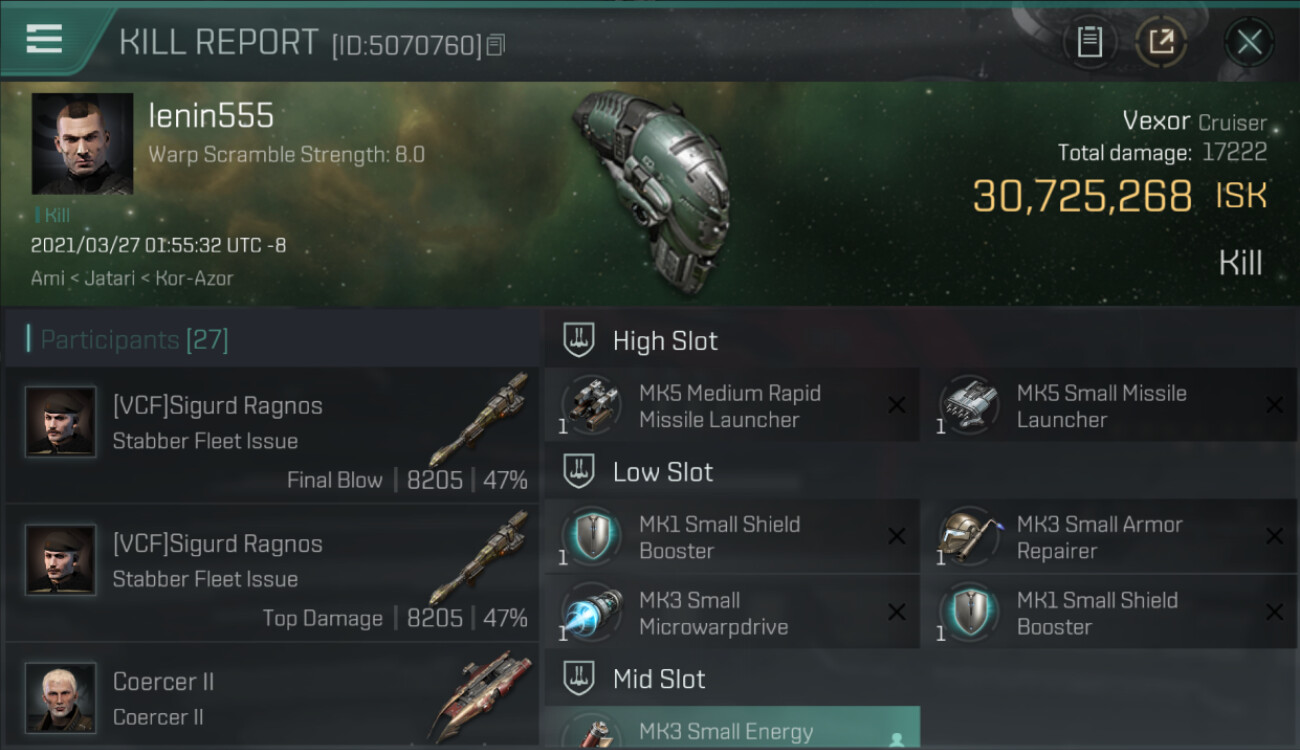The height and width of the screenshot is (750, 1300).
Task: Click the clipboard report icon
Action: coord(1090,42)
